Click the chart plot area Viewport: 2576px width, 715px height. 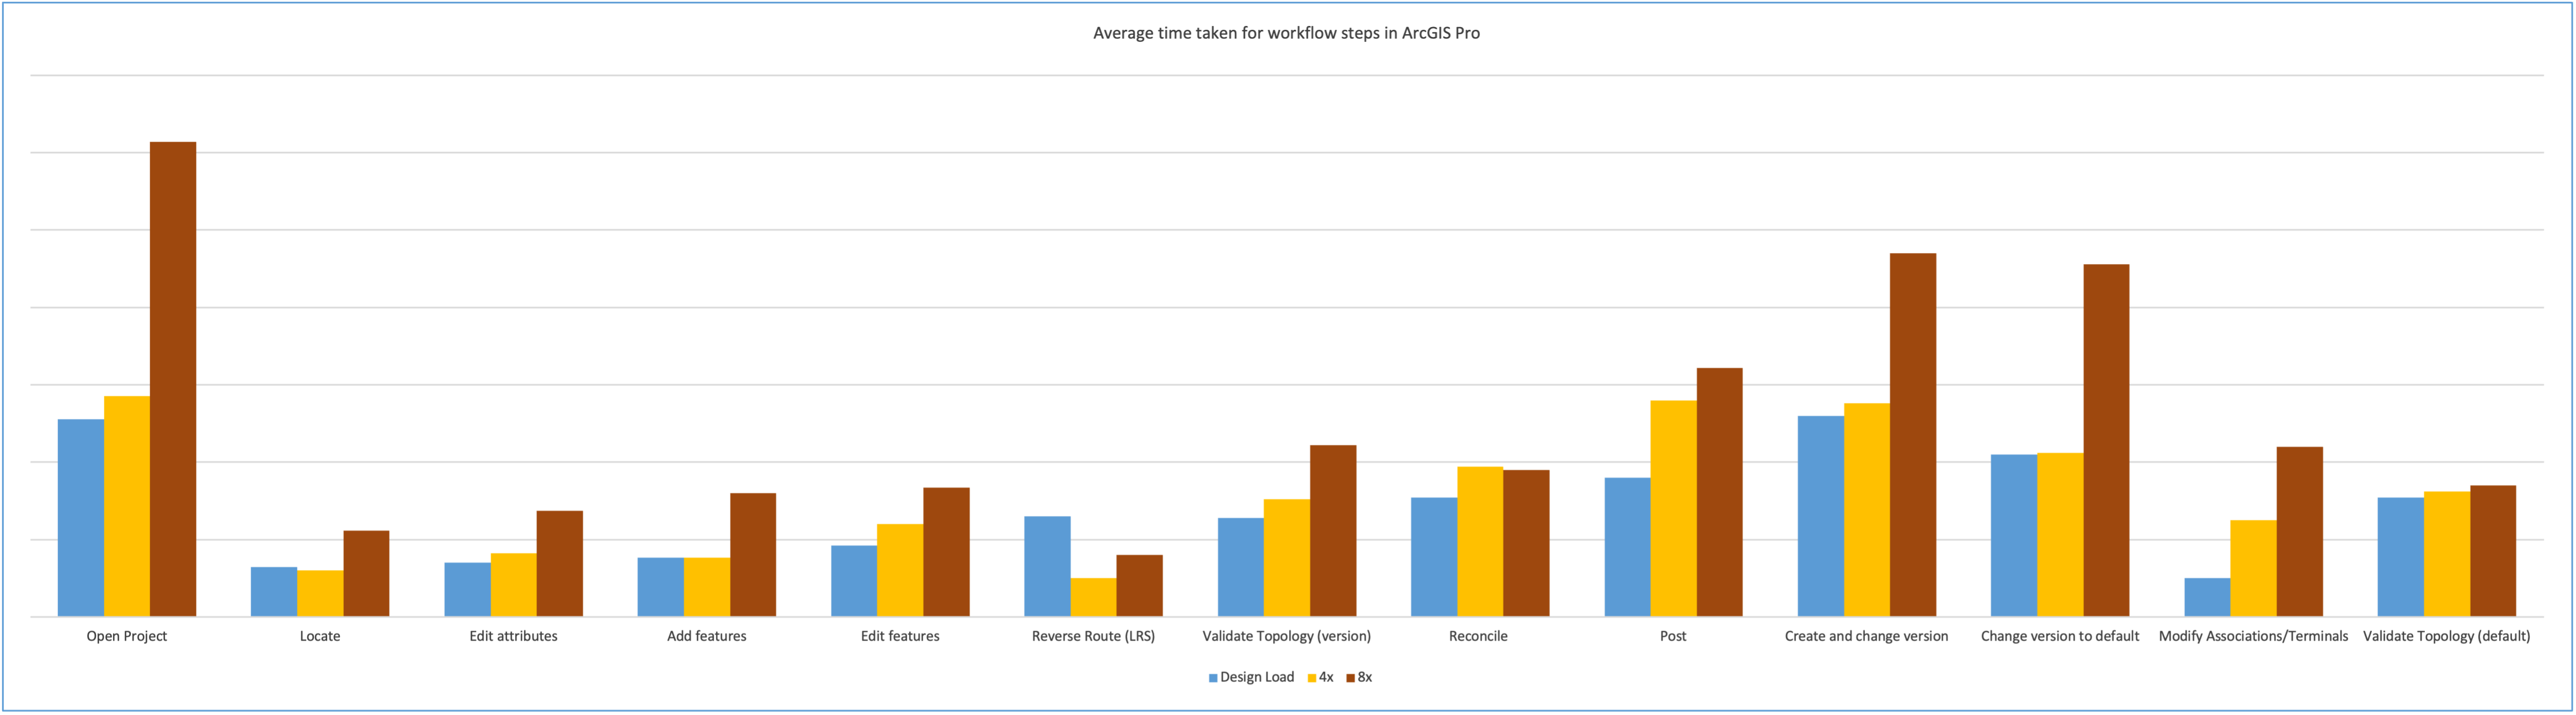[x=1288, y=329]
